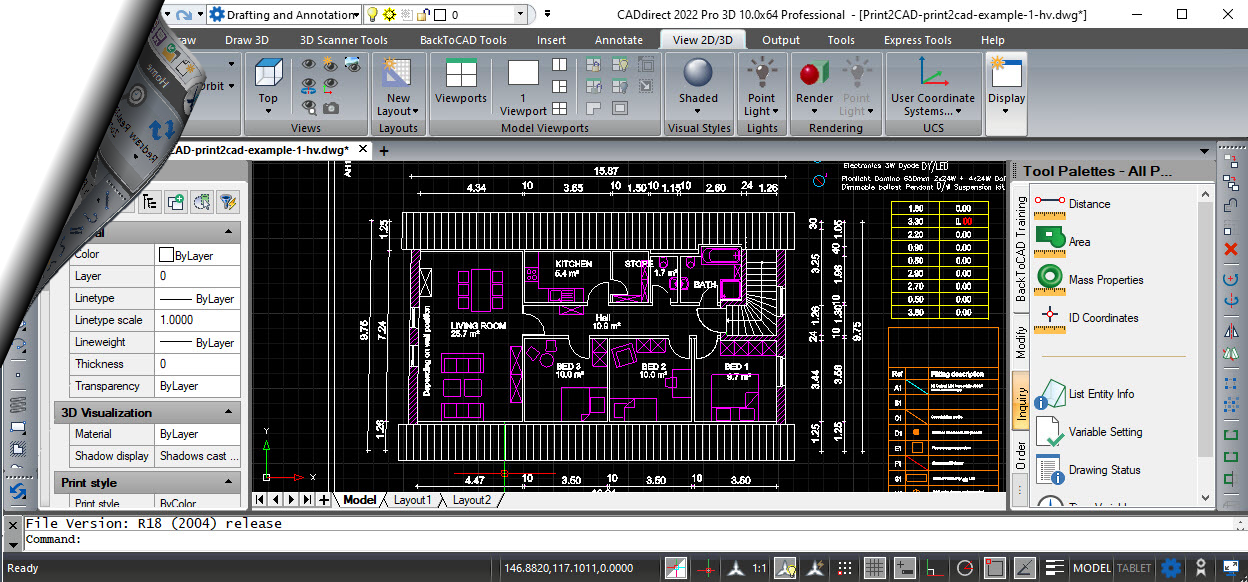Select the ID Coordinates tool

(x=1086, y=318)
